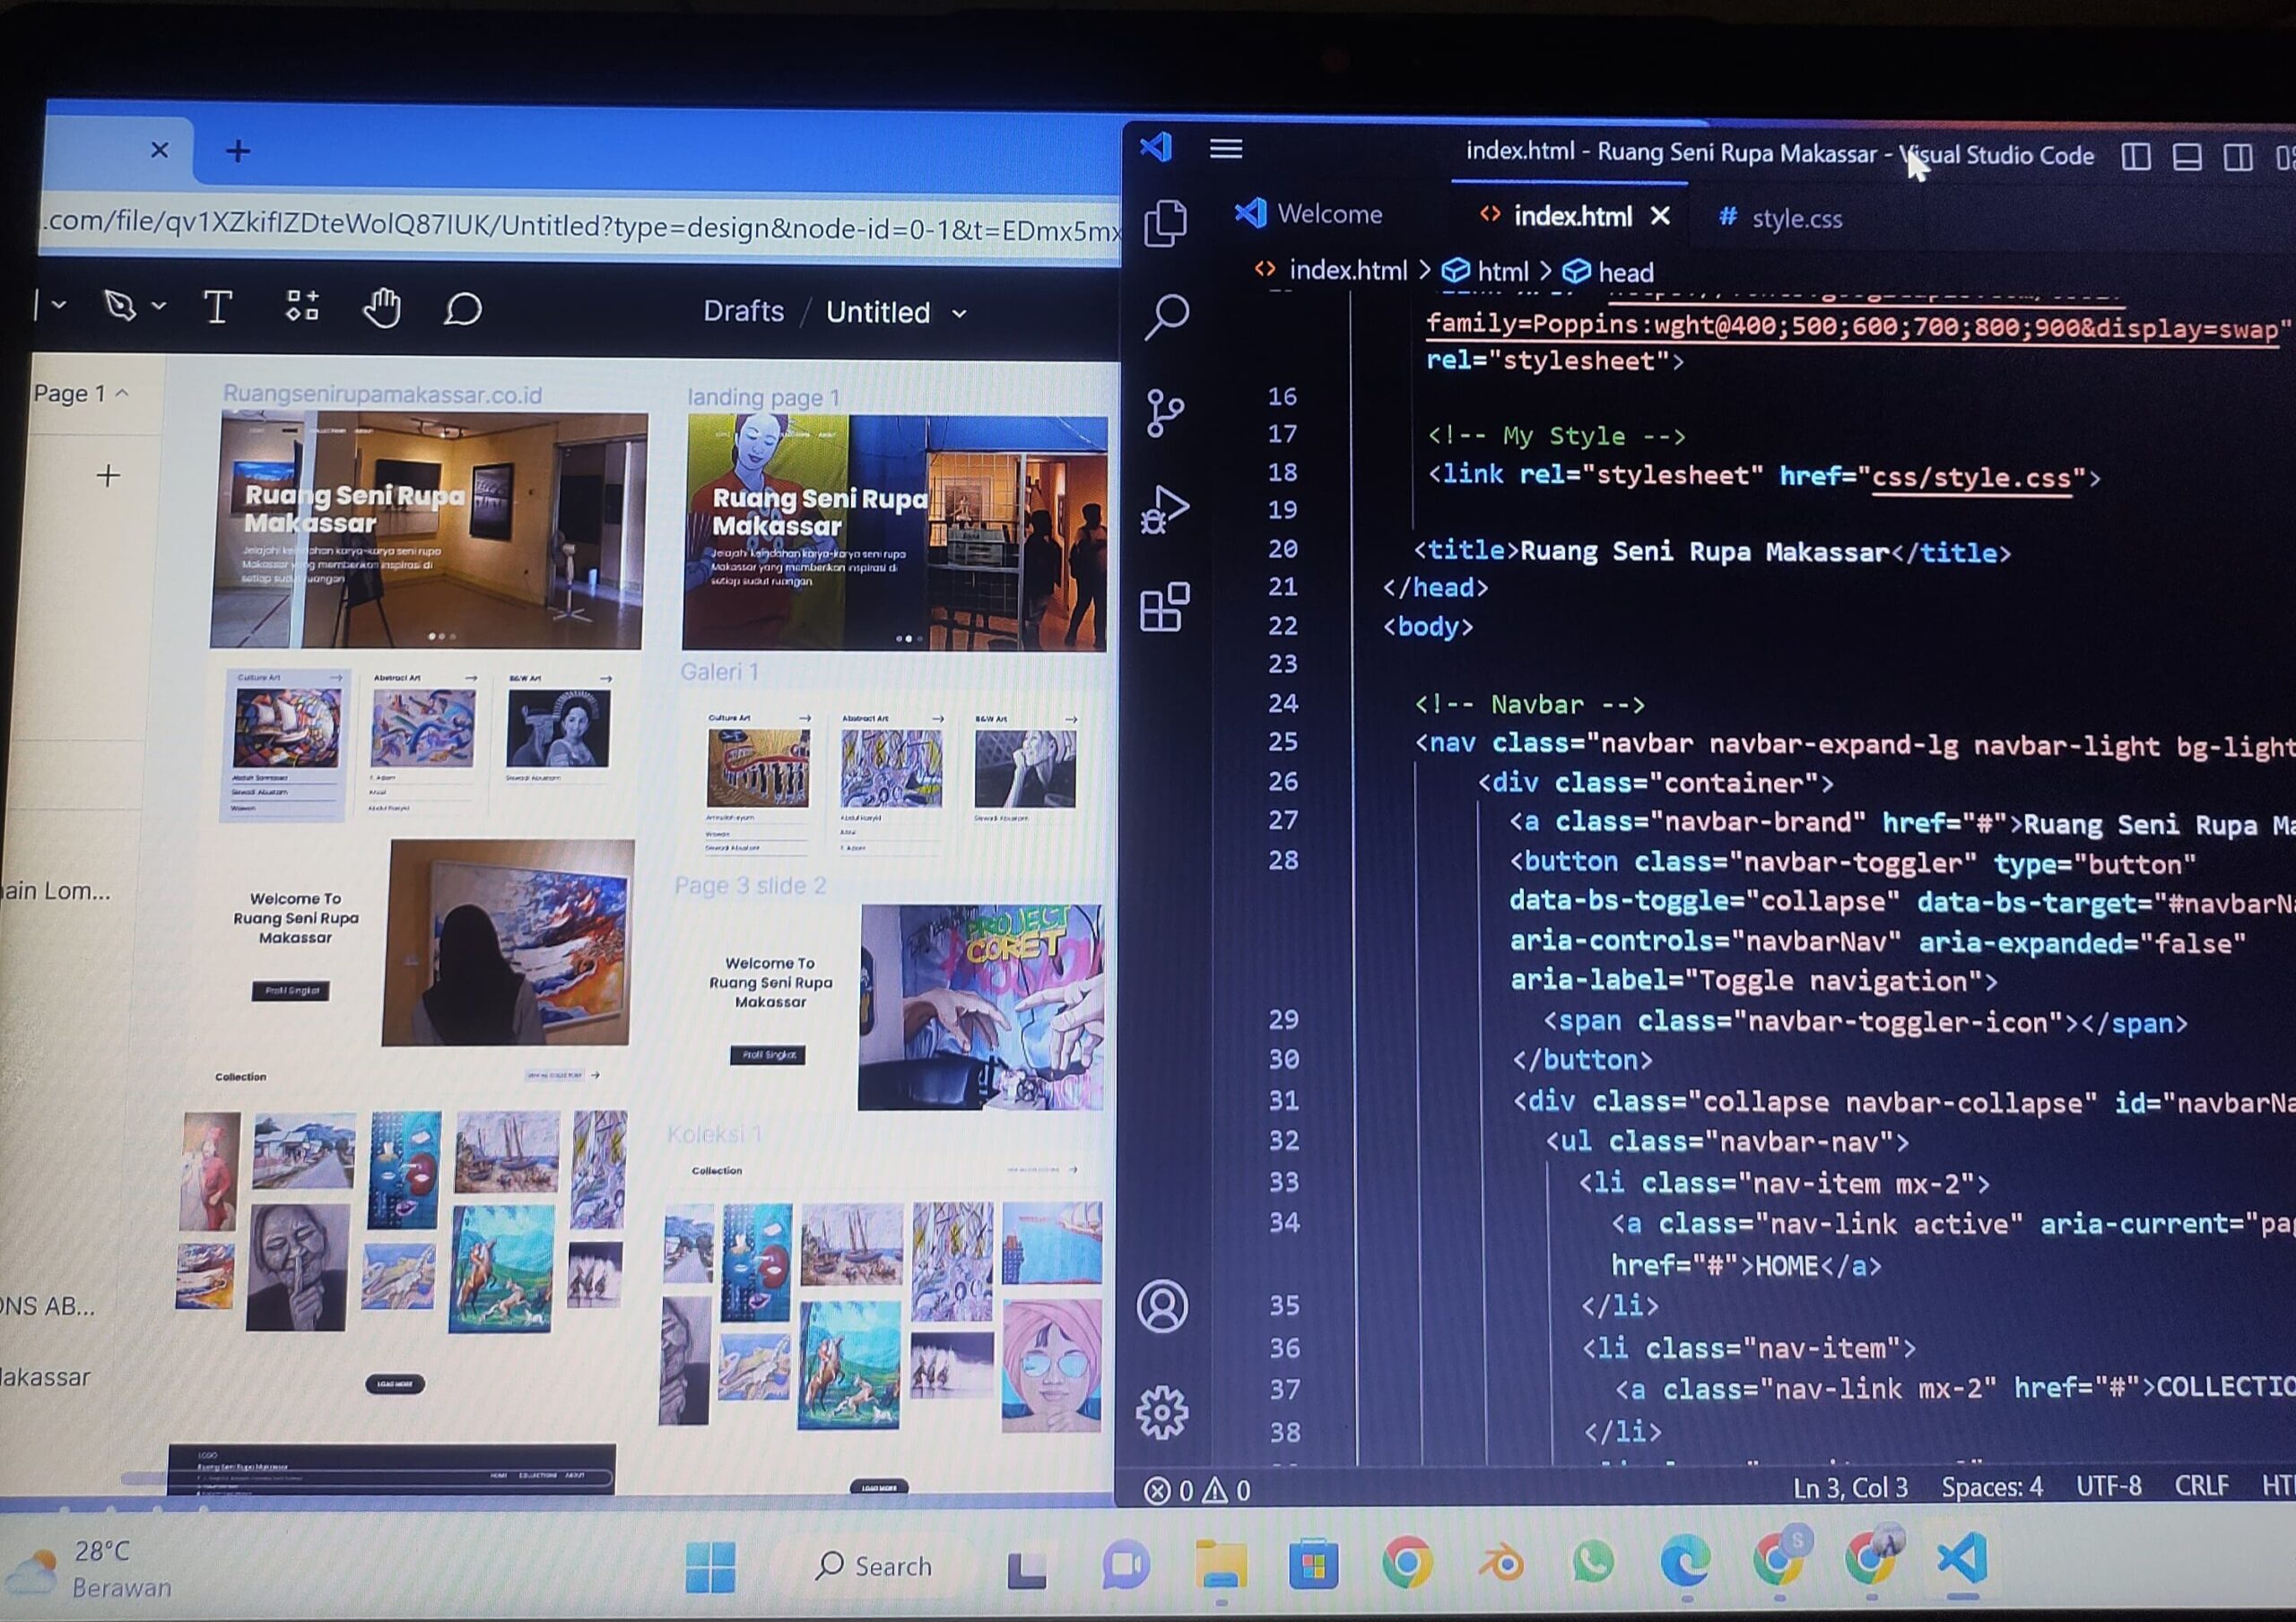Switch to the Welcome tab
Image resolution: width=2296 pixels, height=1622 pixels.
(x=1309, y=214)
